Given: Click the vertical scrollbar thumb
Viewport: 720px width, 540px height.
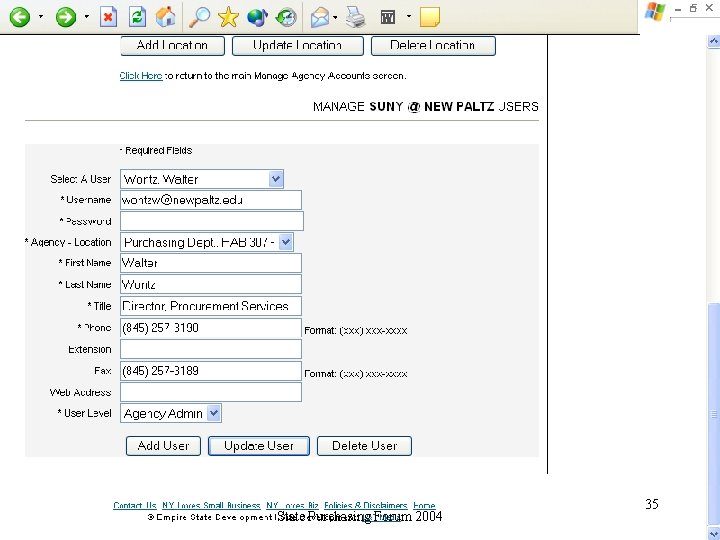Looking at the screenshot, I should pos(714,413).
